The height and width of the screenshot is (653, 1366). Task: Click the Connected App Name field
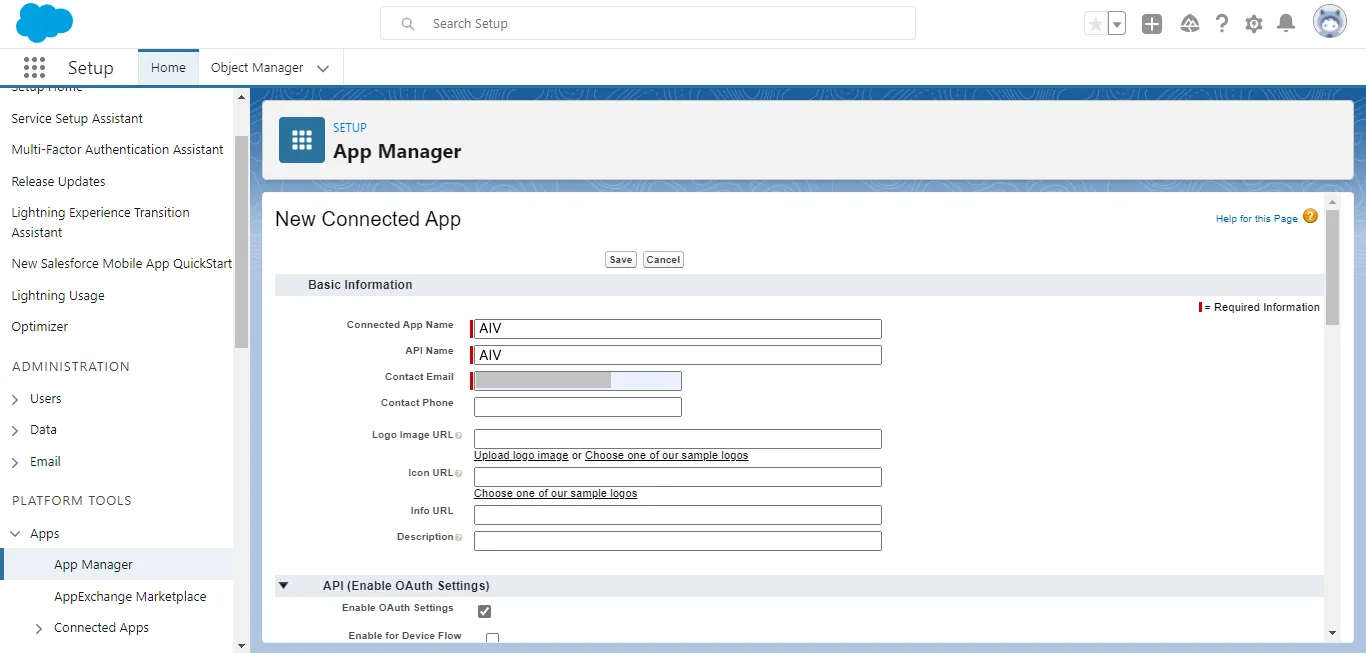[x=678, y=329]
